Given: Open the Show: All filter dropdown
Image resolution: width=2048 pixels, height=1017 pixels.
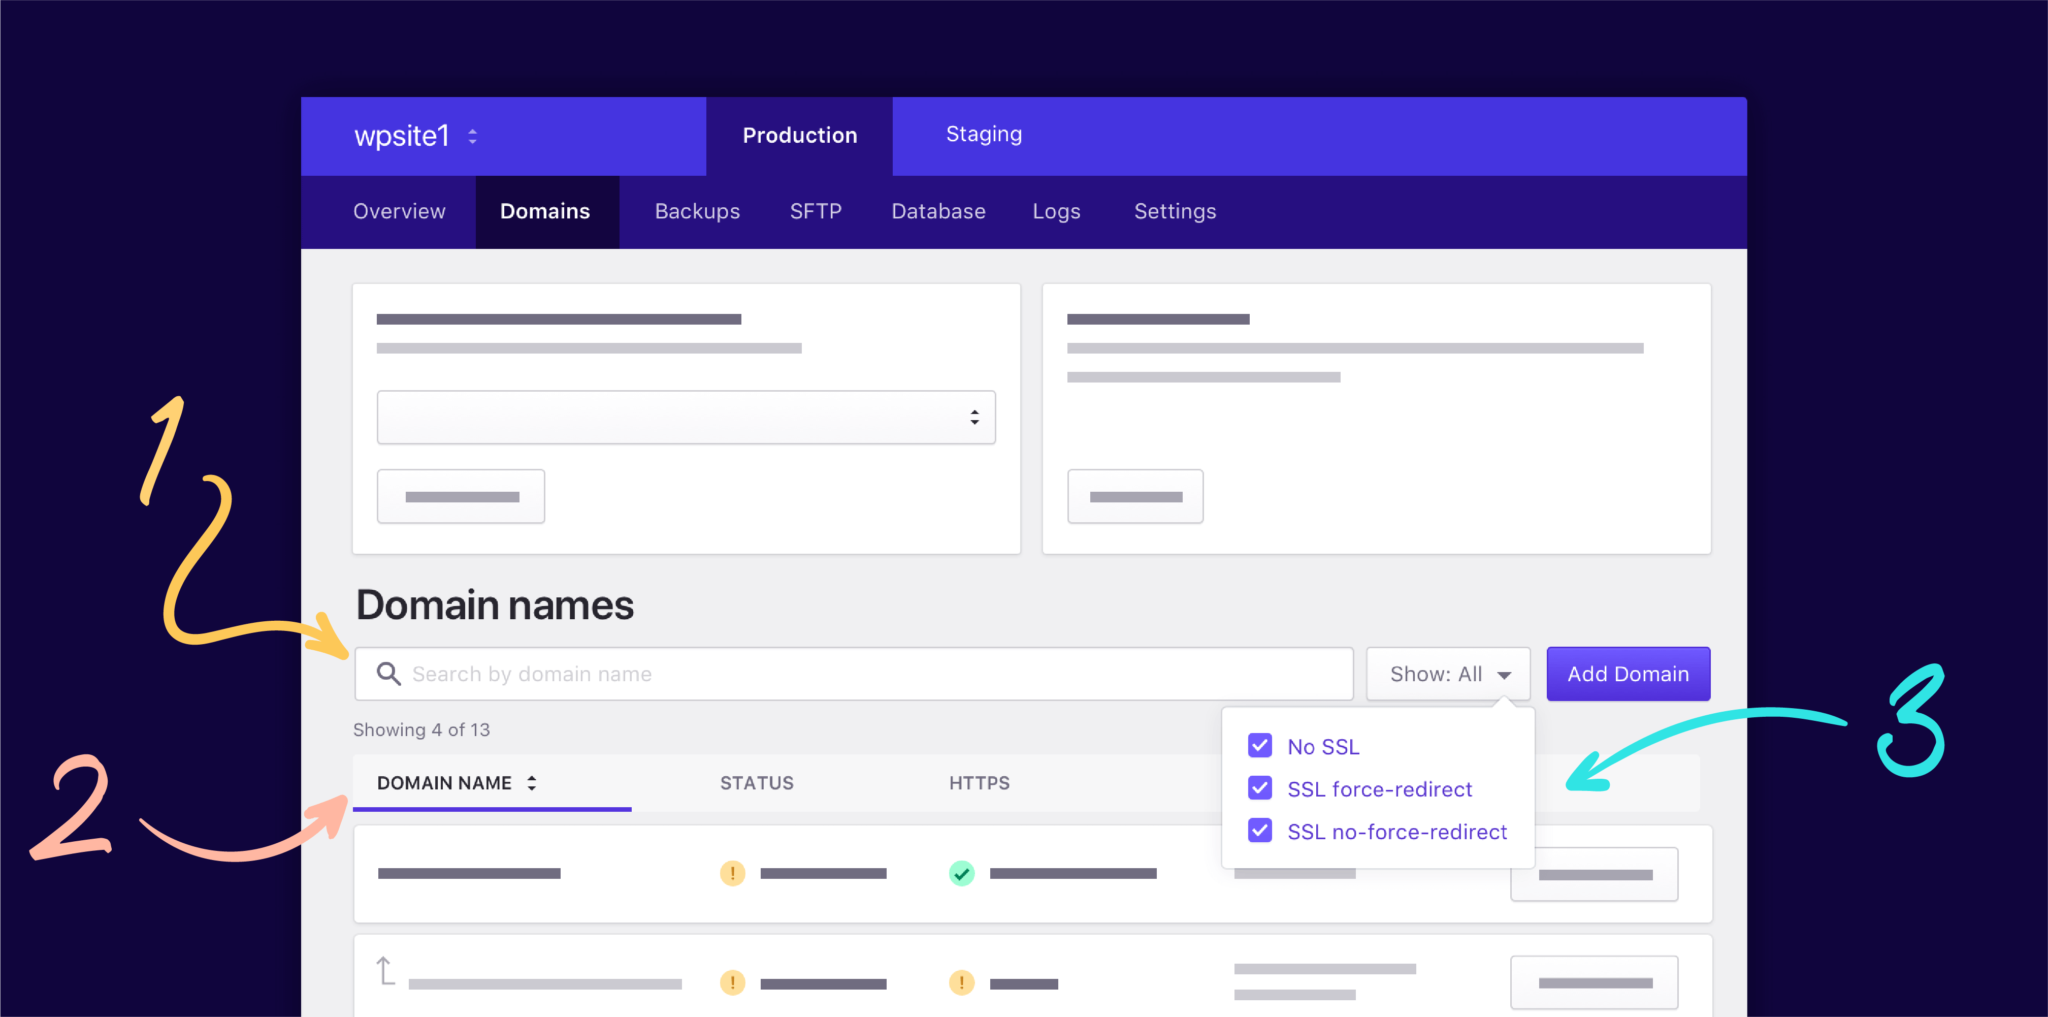Looking at the screenshot, I should (x=1447, y=673).
